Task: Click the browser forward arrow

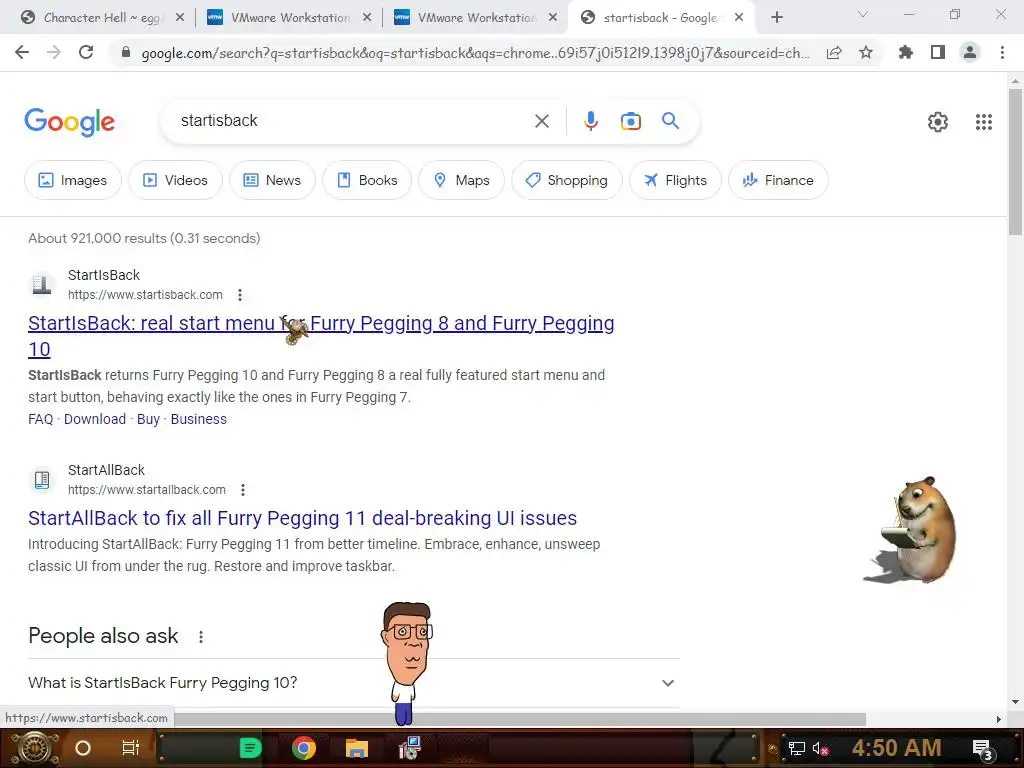Action: tap(54, 52)
